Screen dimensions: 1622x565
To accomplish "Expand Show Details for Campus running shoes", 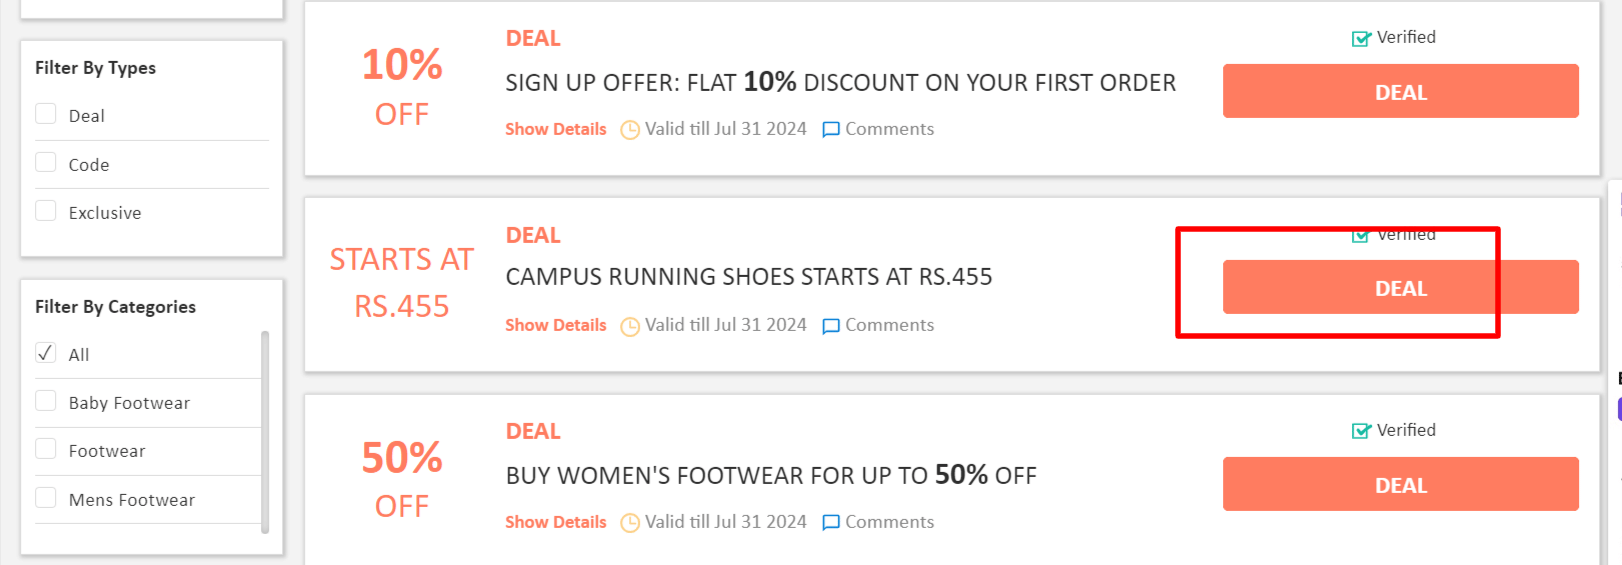I will point(556,325).
